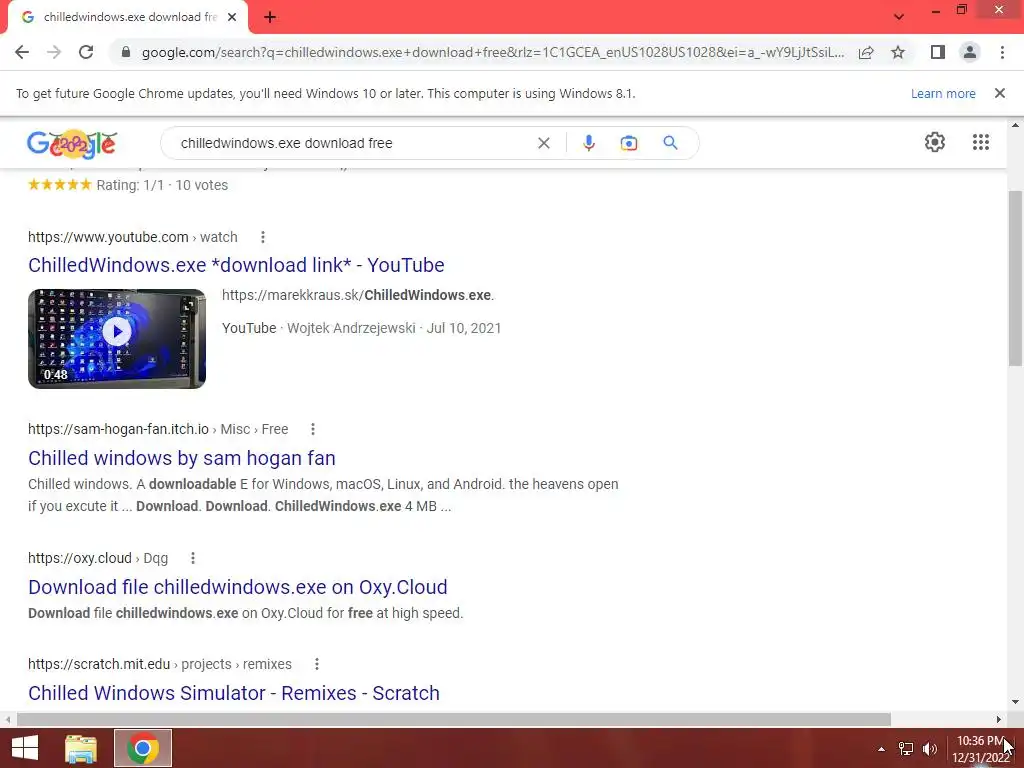The image size is (1024, 768).
Task: Click the vertical scrollbar thumb
Action: tap(1015, 278)
